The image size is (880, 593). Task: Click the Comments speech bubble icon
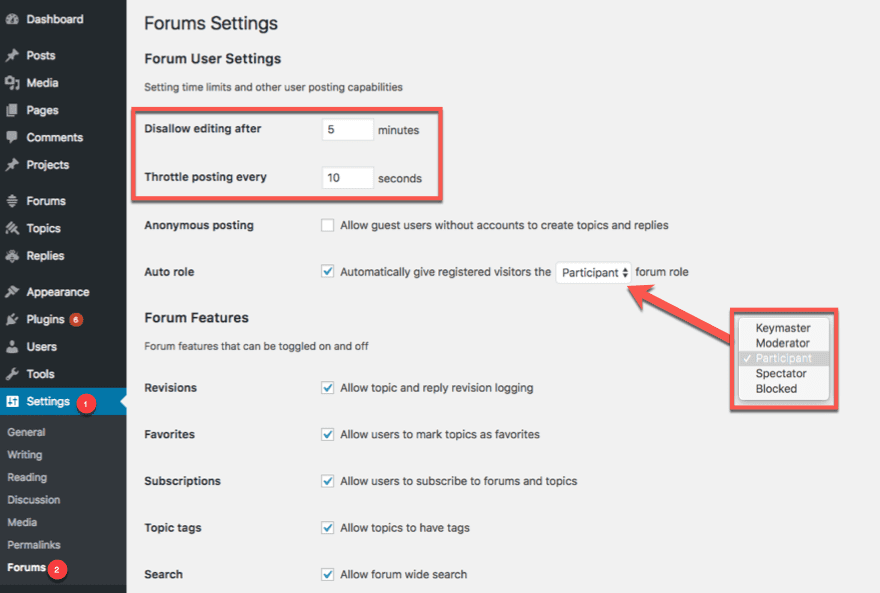pyautogui.click(x=12, y=138)
